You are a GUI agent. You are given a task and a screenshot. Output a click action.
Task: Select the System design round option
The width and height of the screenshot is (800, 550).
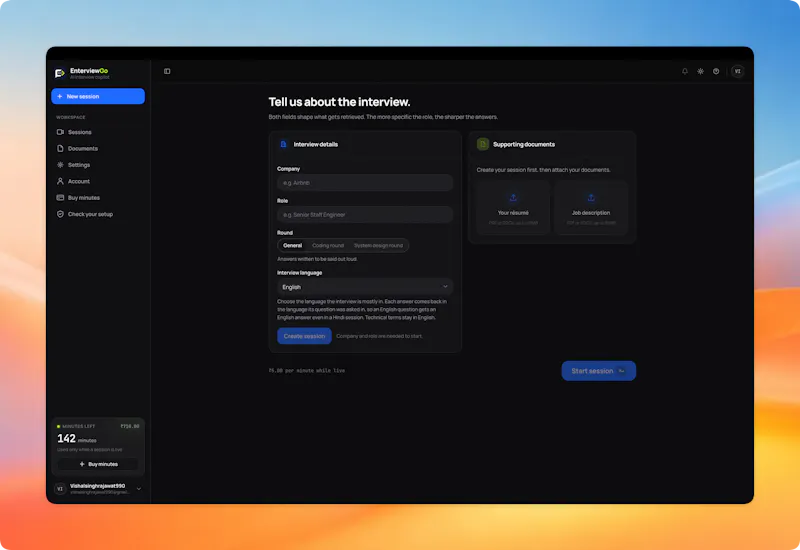pos(379,245)
